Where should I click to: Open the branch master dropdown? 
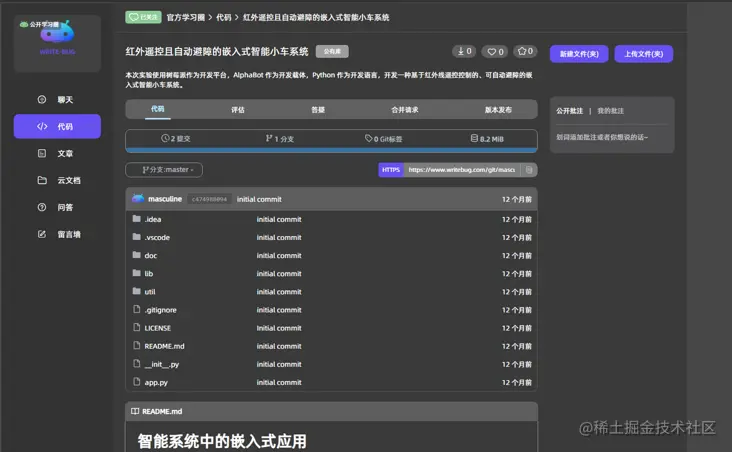pos(164,170)
